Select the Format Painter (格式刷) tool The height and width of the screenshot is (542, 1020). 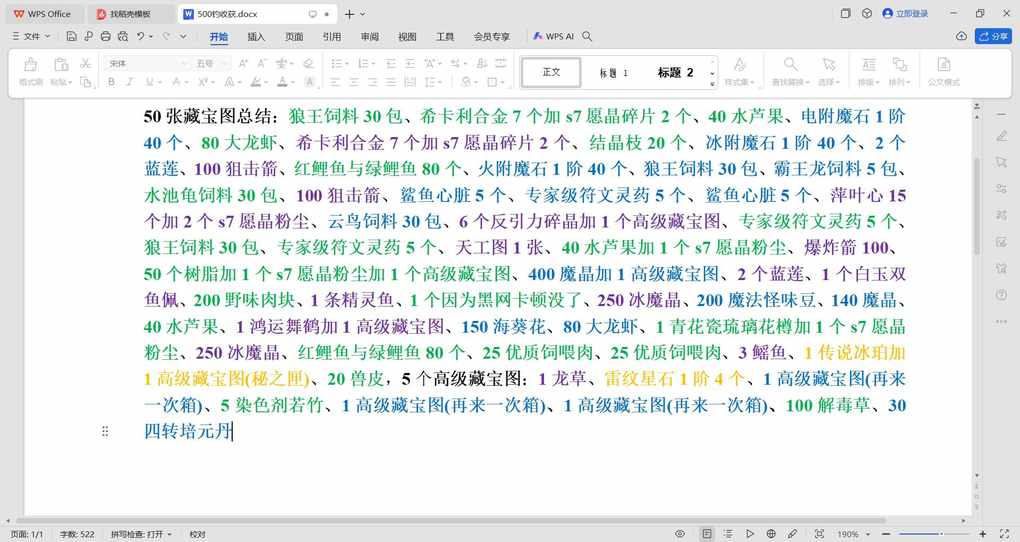31,70
